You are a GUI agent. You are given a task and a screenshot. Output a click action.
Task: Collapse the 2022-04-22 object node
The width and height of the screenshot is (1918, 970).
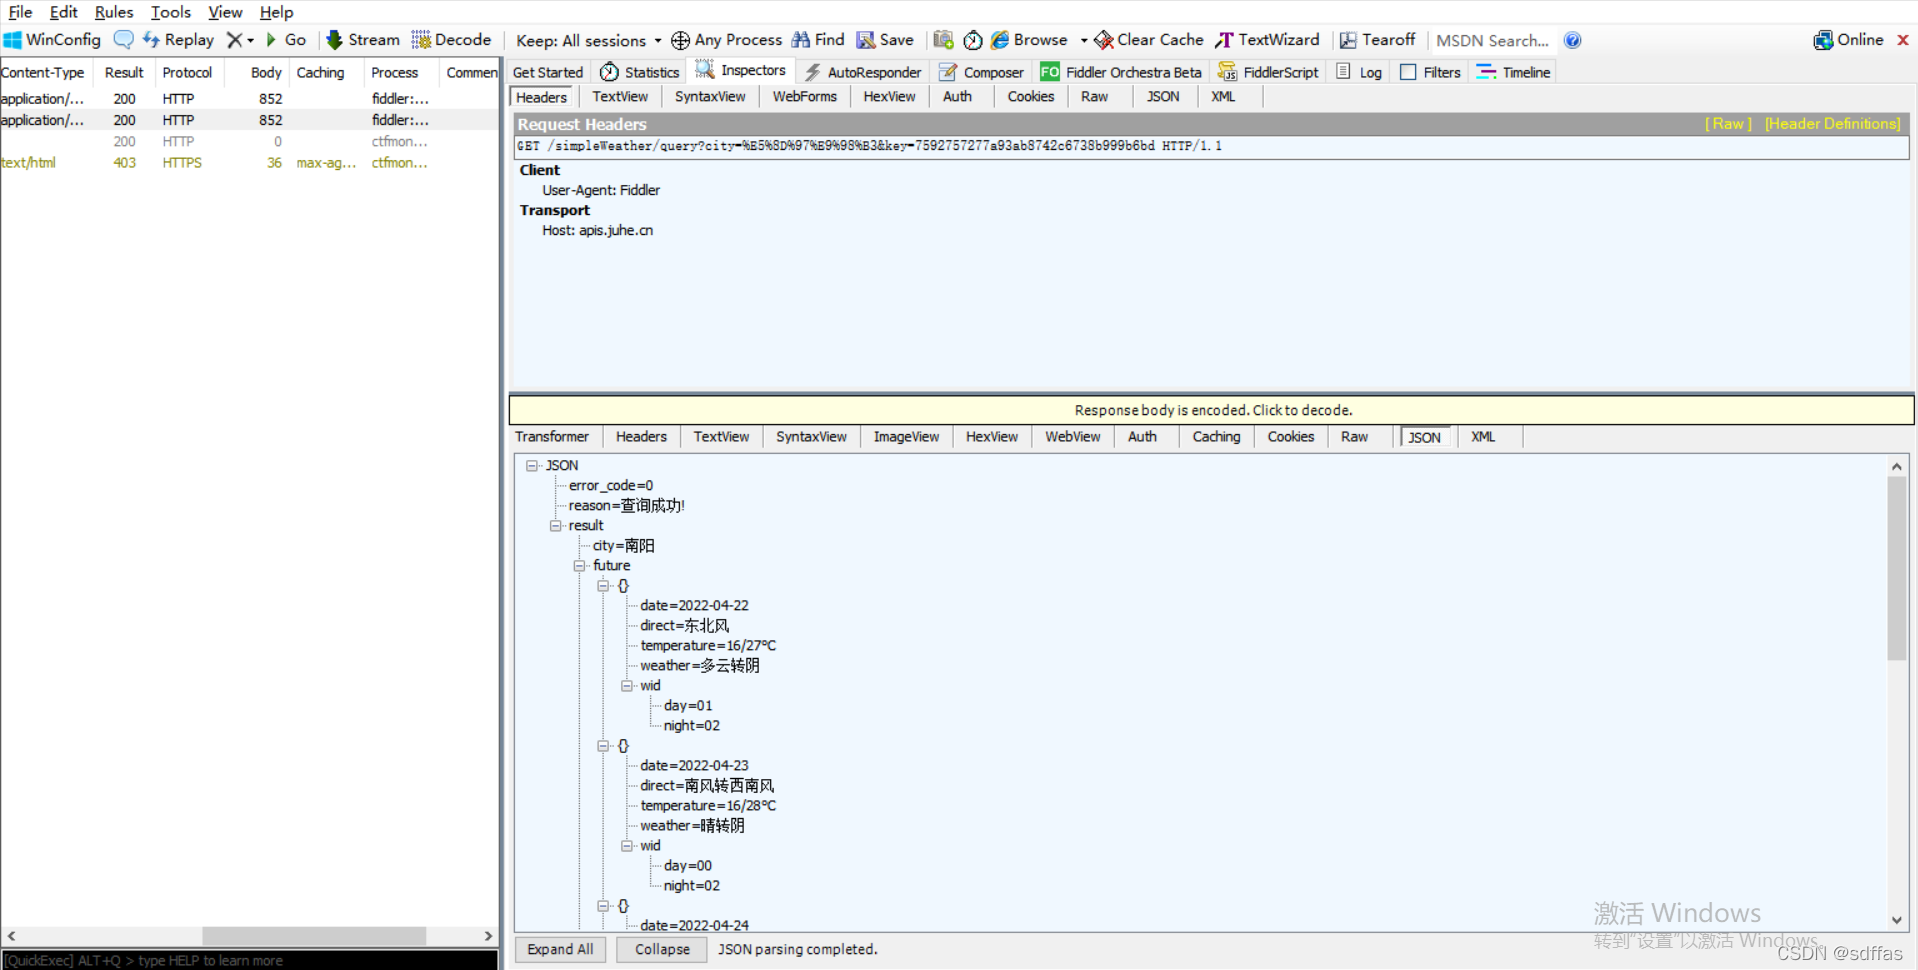pos(603,585)
